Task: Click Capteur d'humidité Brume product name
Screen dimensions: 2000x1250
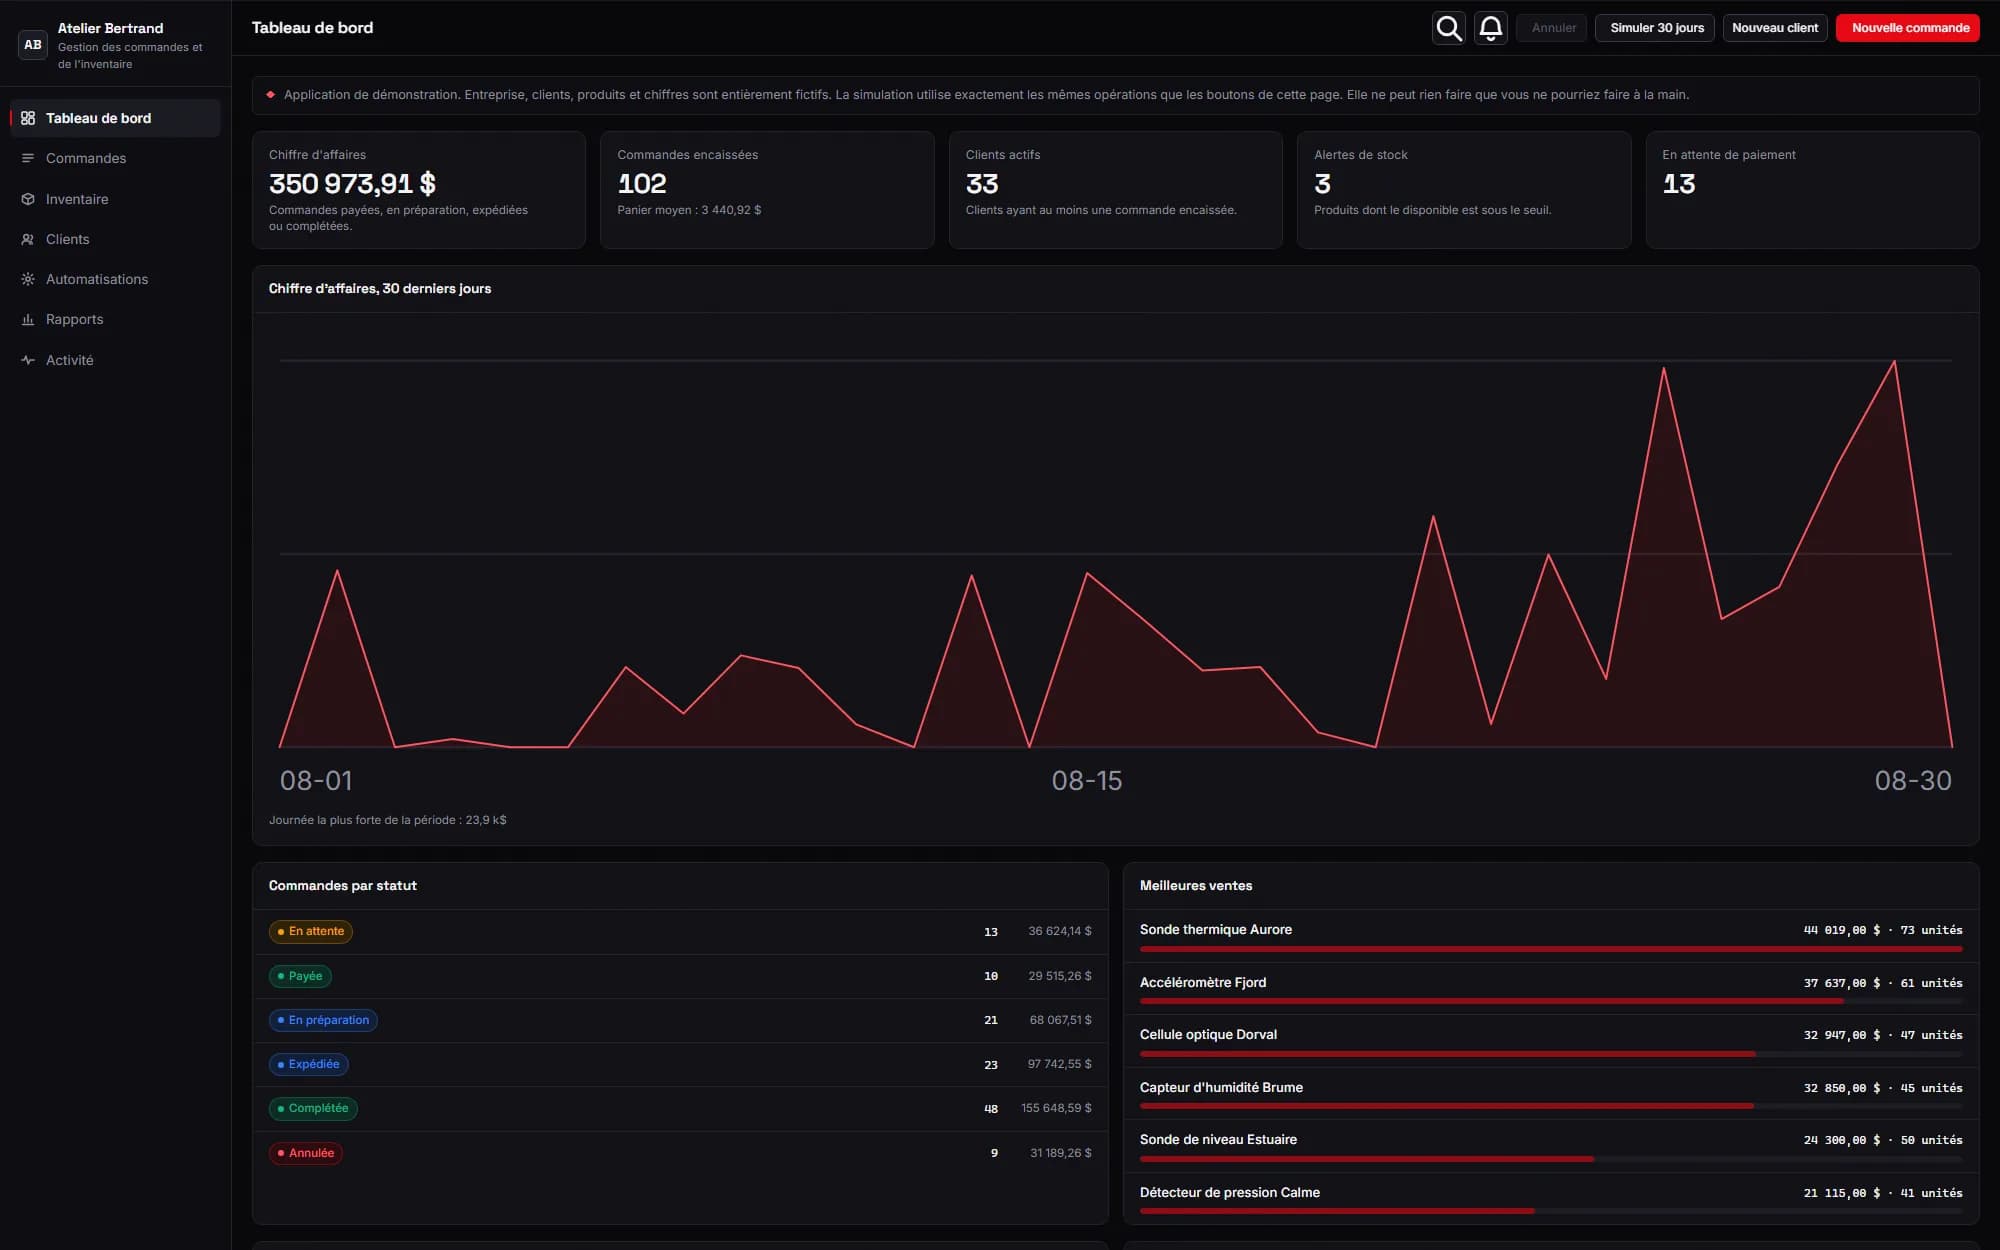Action: coord(1221,1088)
